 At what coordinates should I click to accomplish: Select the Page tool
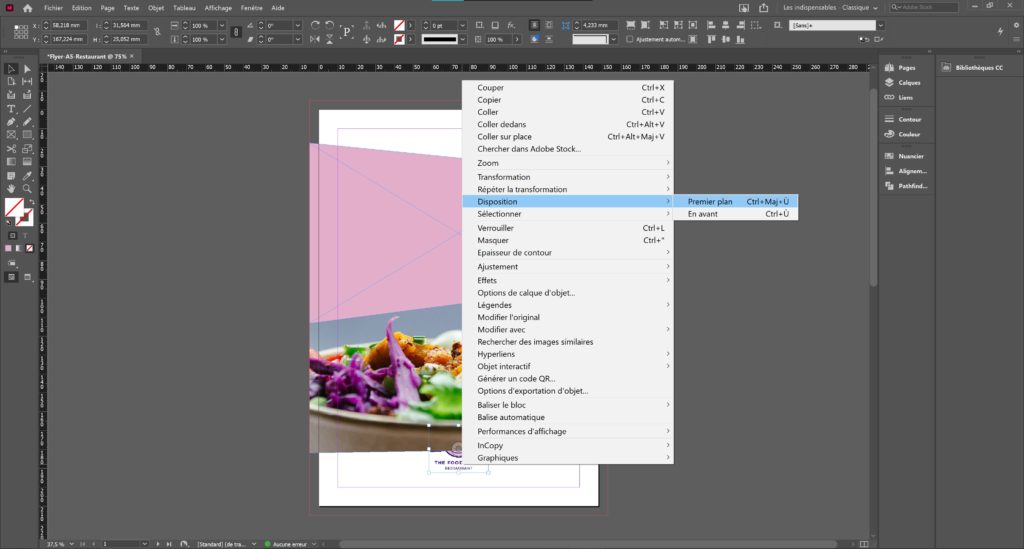coord(11,82)
